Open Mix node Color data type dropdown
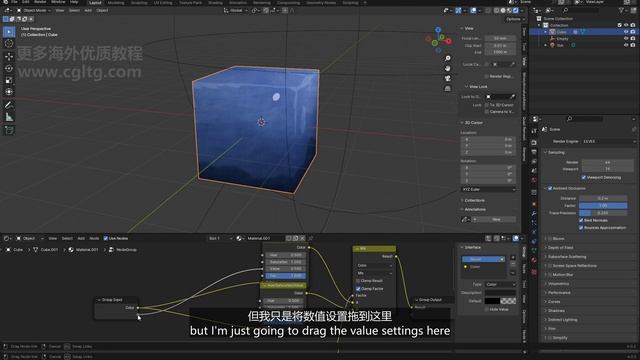This screenshot has height=360, width=640. pyautogui.click(x=375, y=266)
